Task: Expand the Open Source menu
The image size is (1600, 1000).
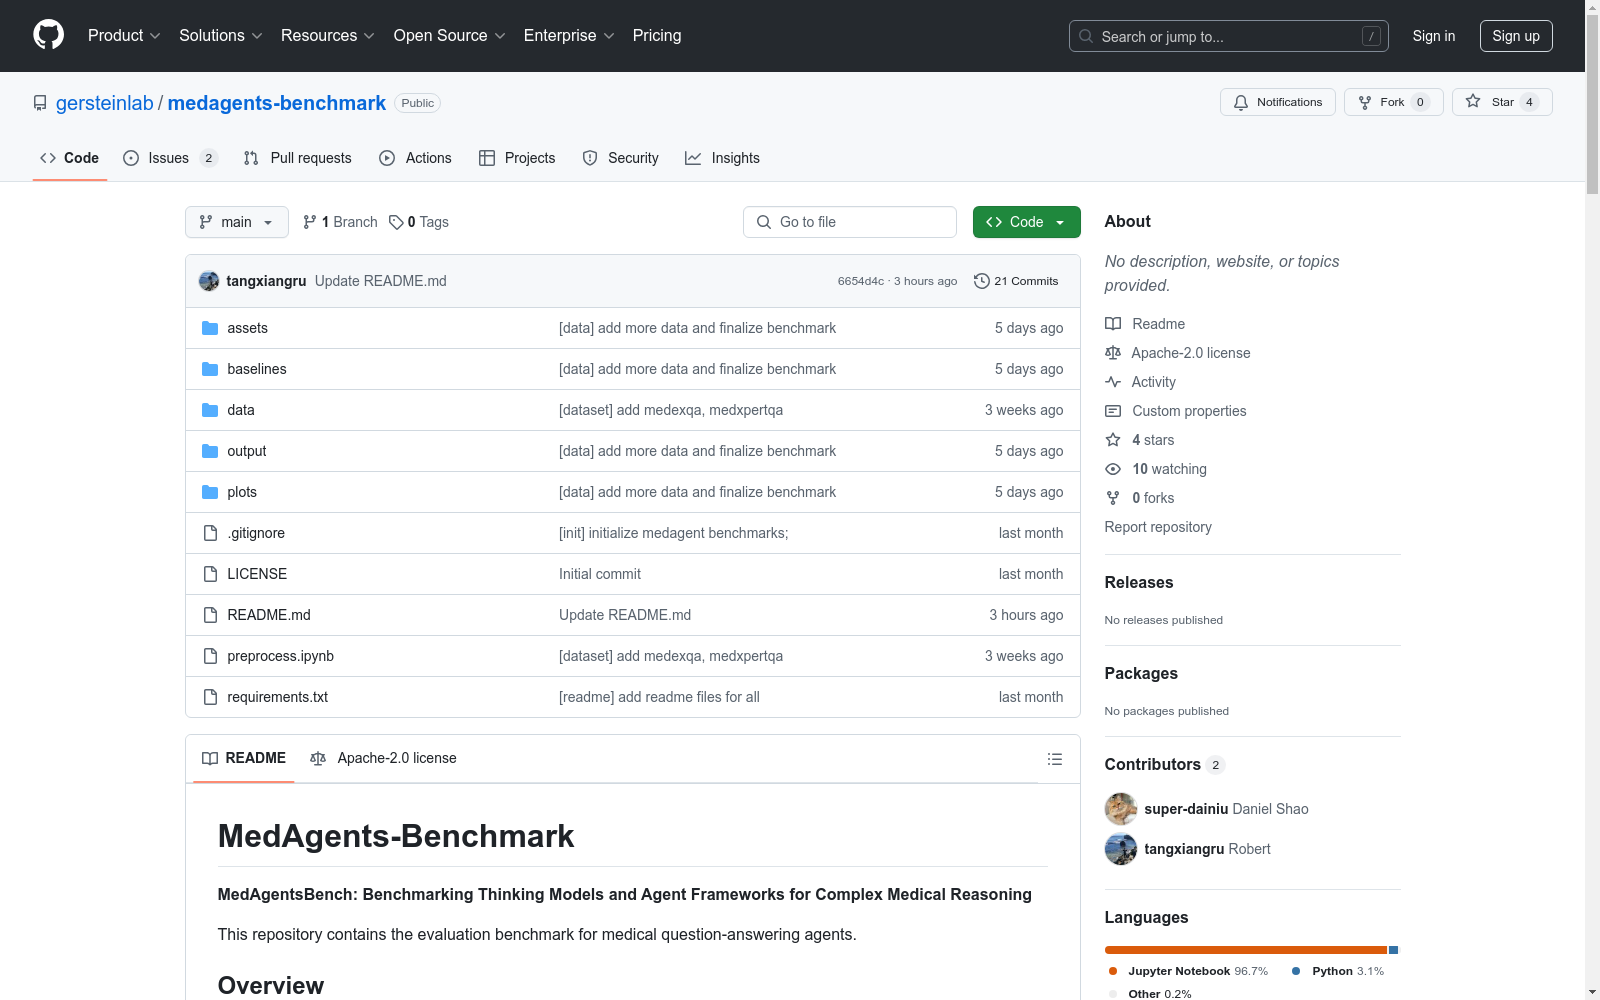Action: [450, 35]
